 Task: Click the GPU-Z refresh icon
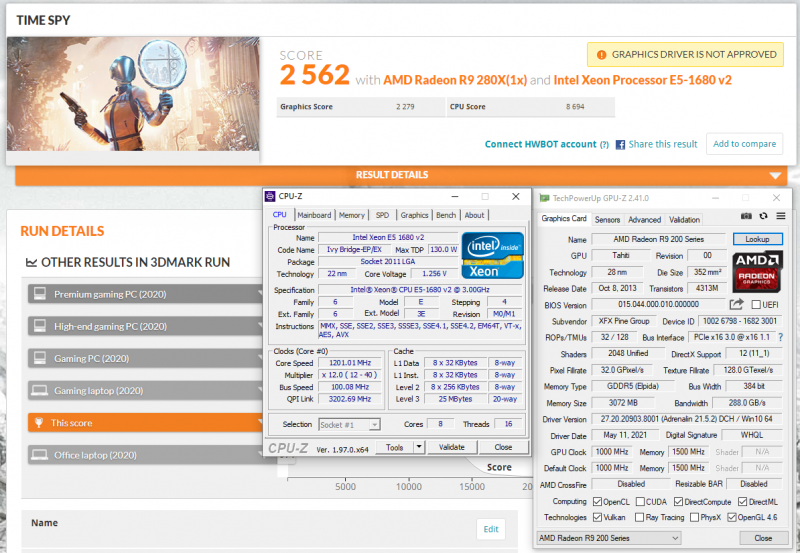click(x=763, y=216)
